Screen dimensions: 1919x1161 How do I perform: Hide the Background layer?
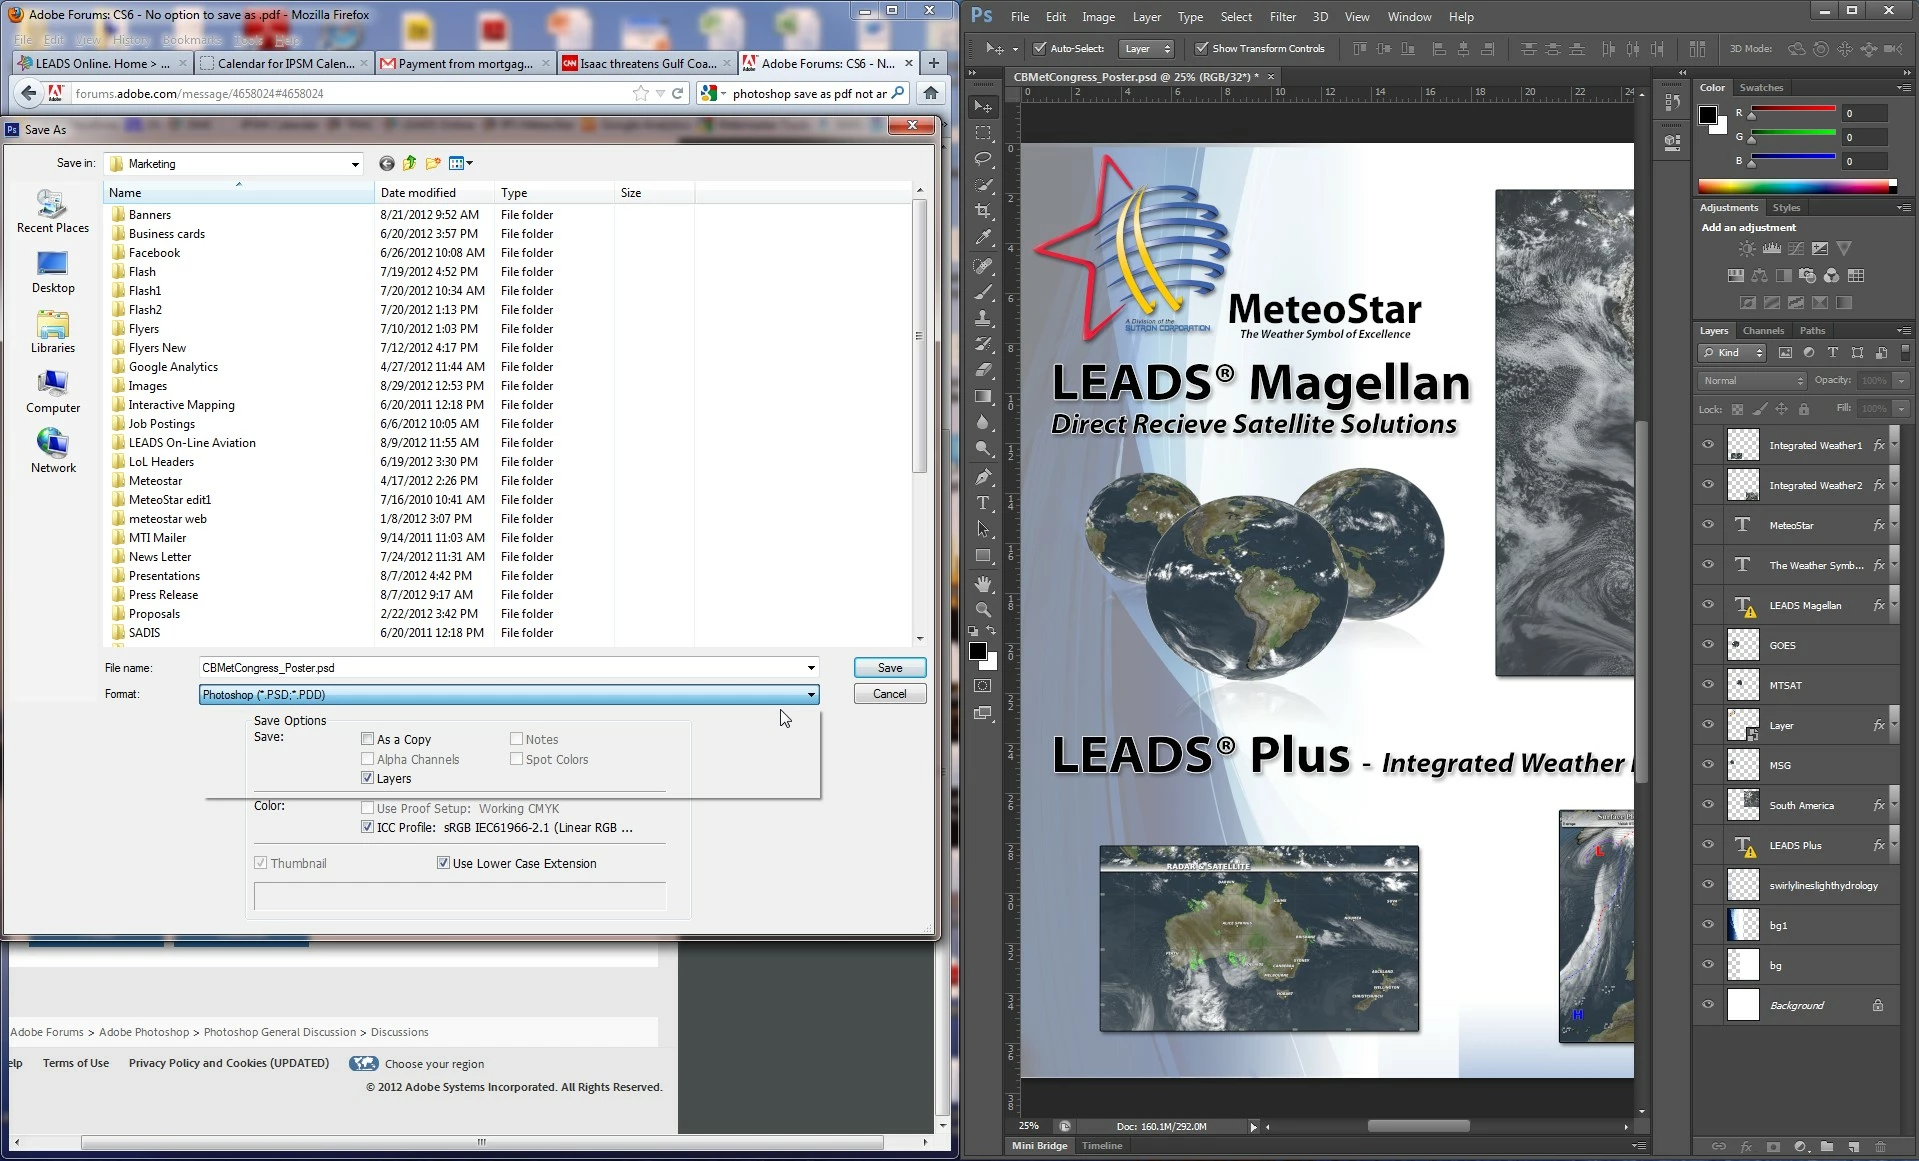[x=1708, y=1005]
